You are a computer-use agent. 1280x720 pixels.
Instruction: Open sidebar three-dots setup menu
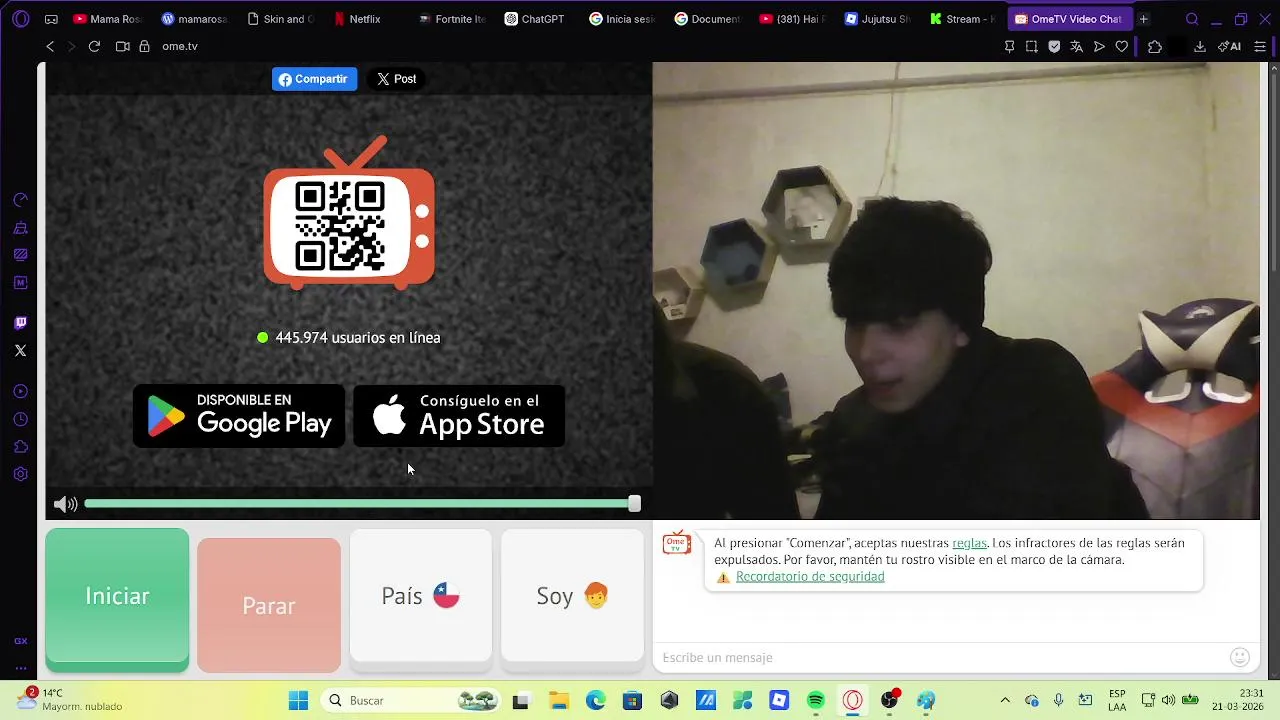pos(20,668)
